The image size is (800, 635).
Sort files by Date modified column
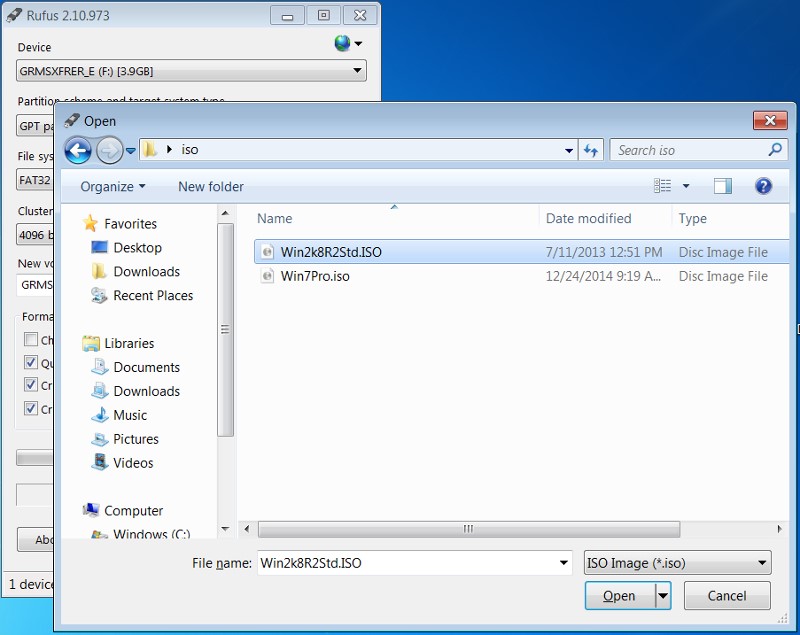tap(588, 218)
